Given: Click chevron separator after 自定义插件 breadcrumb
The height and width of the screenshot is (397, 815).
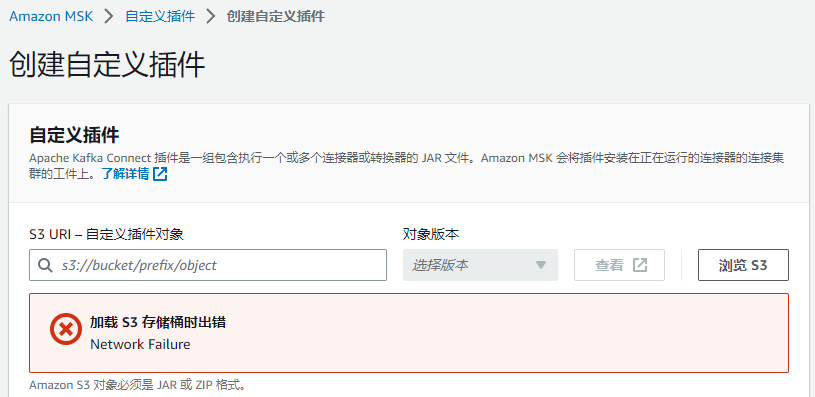Looking at the screenshot, I should (211, 16).
